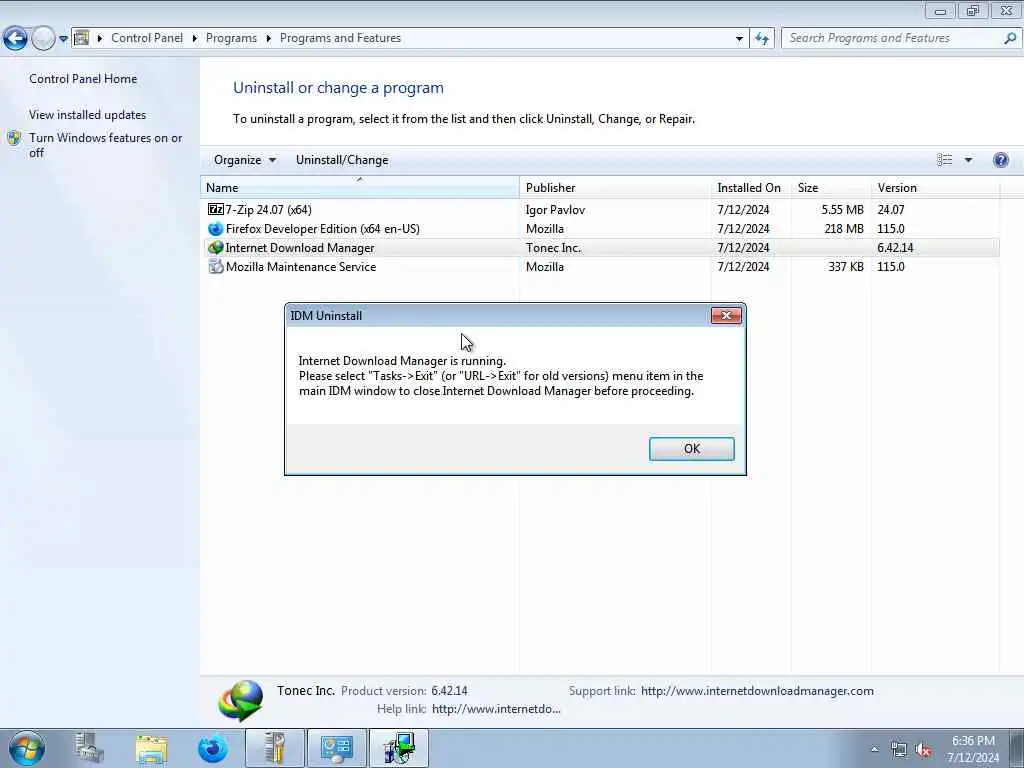Go back with the Back arrow button
Viewport: 1024px width, 768px height.
coord(16,39)
